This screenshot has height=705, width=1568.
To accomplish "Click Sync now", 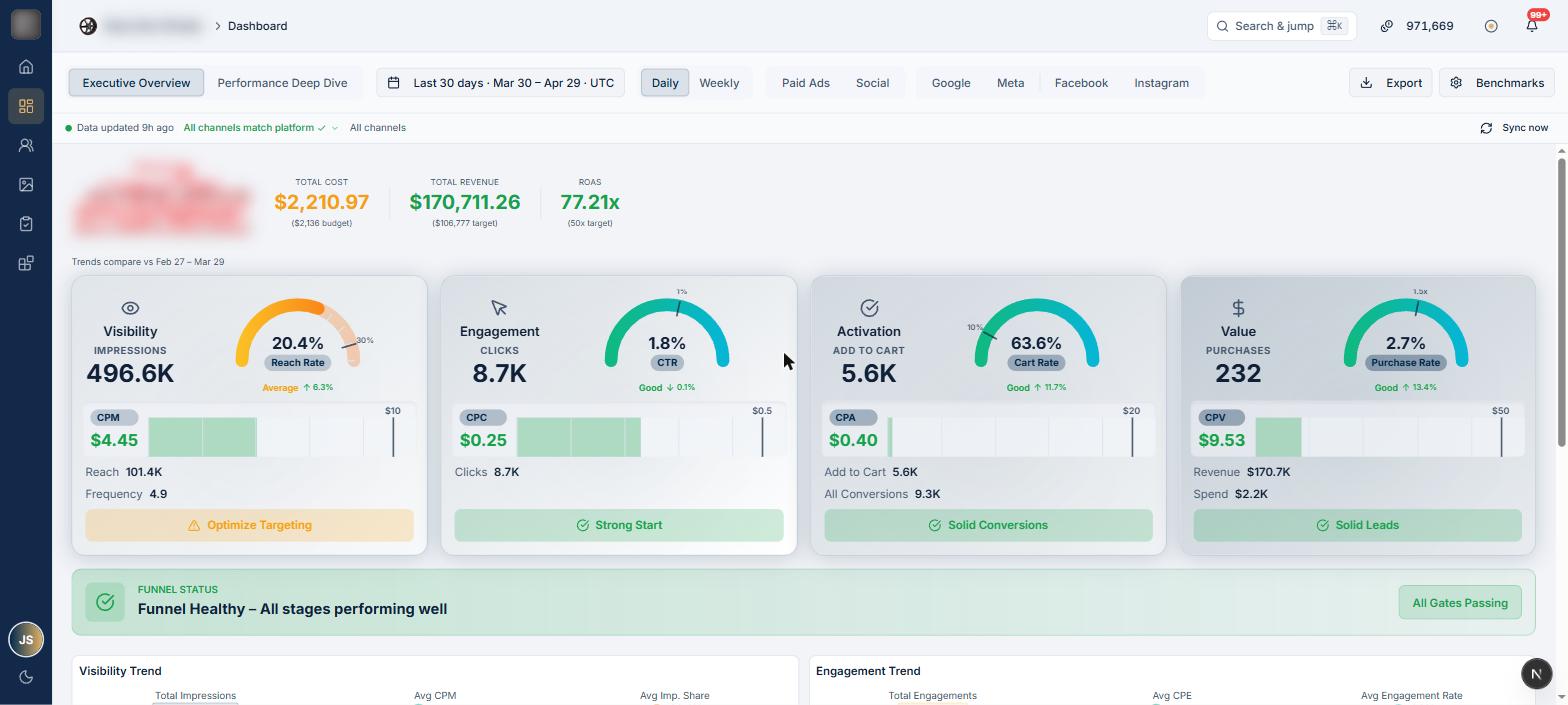I will click(1514, 128).
